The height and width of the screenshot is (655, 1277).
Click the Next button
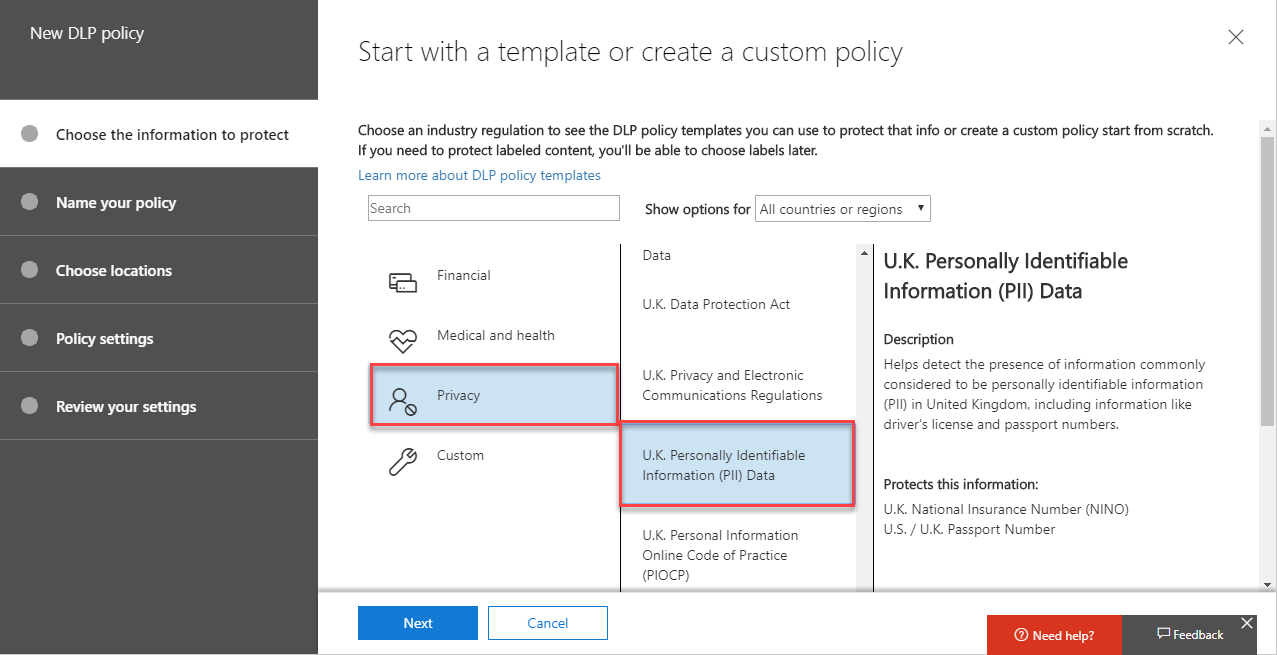coord(418,623)
